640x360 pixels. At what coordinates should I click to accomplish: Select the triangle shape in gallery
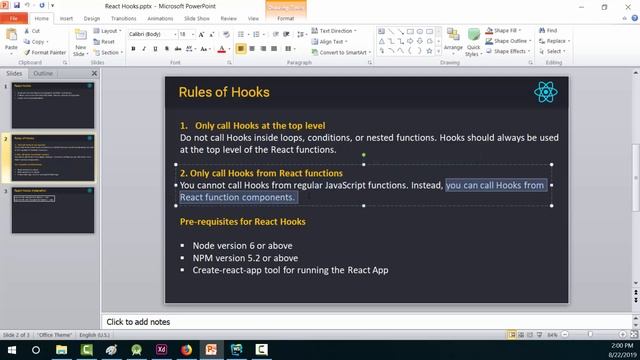tap(381, 41)
